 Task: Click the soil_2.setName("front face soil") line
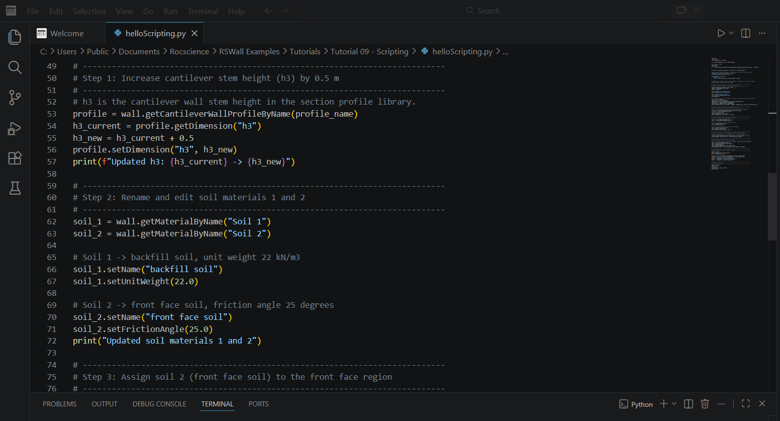coord(152,317)
